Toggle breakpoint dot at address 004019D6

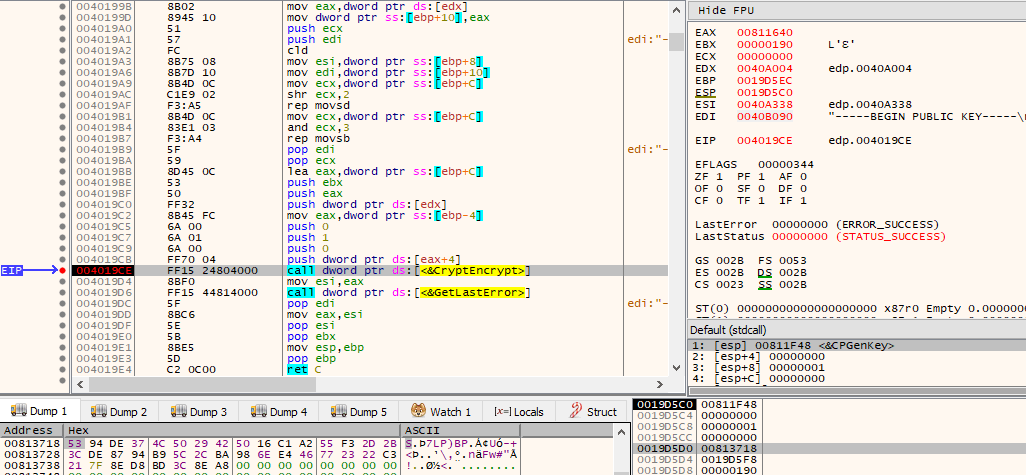coord(62,292)
